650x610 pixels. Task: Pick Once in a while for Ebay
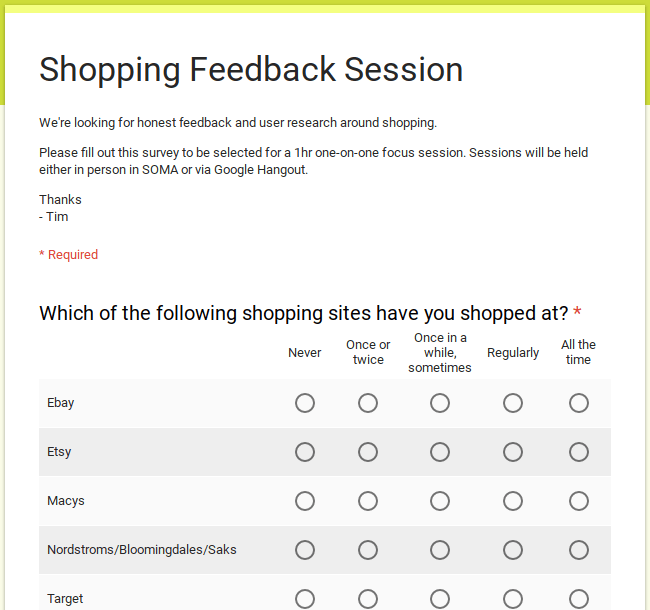(x=440, y=403)
